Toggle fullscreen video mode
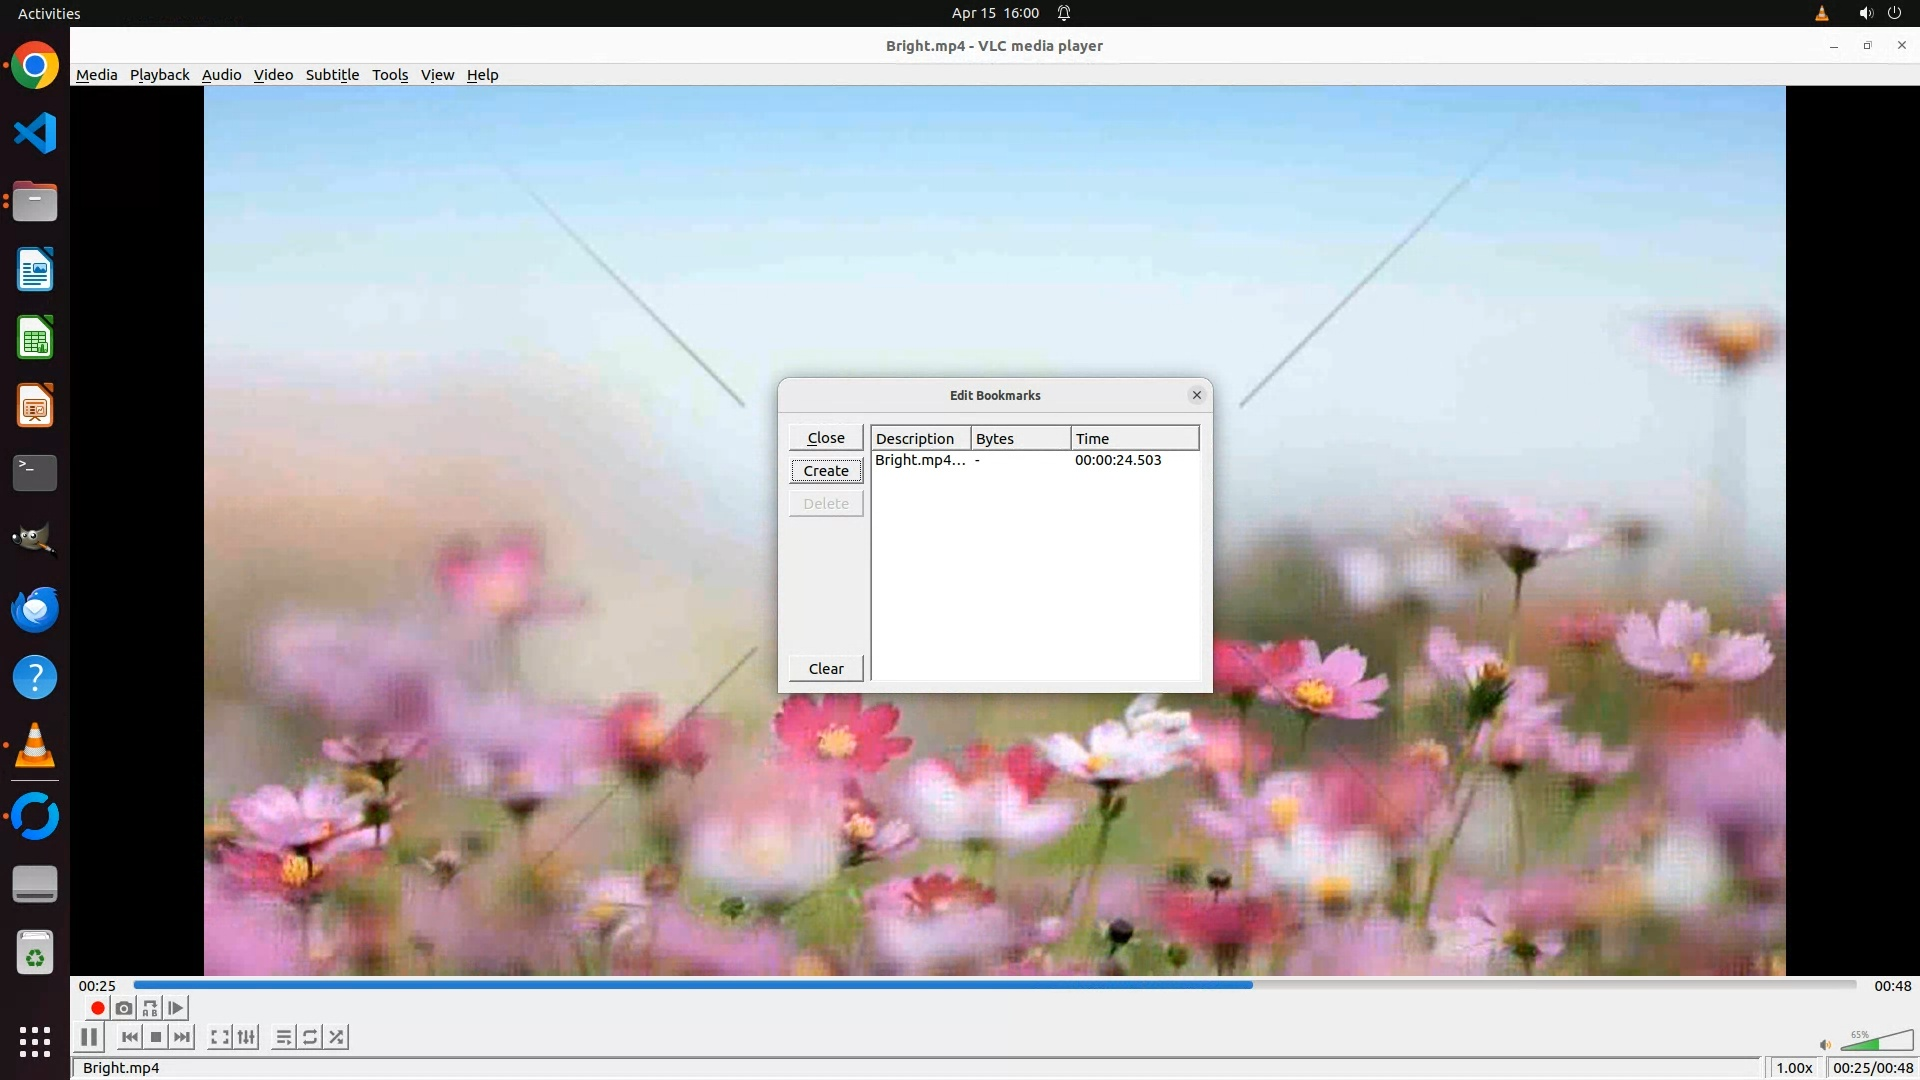This screenshot has height=1080, width=1920. click(220, 1037)
